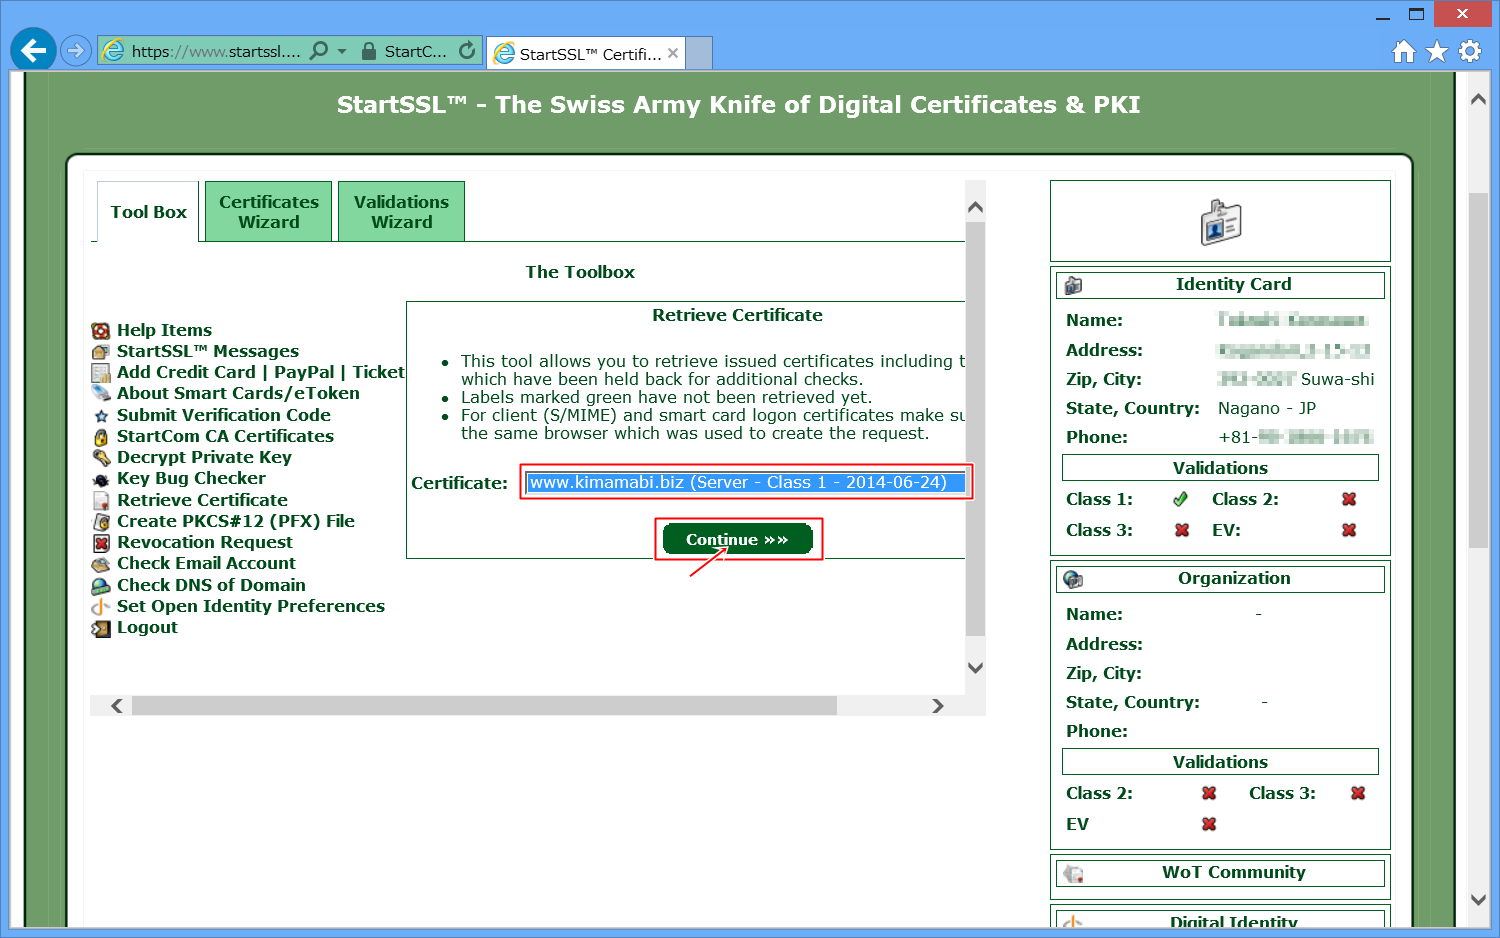Switch to Validations Wizard tab
1500x938 pixels.
pos(401,212)
